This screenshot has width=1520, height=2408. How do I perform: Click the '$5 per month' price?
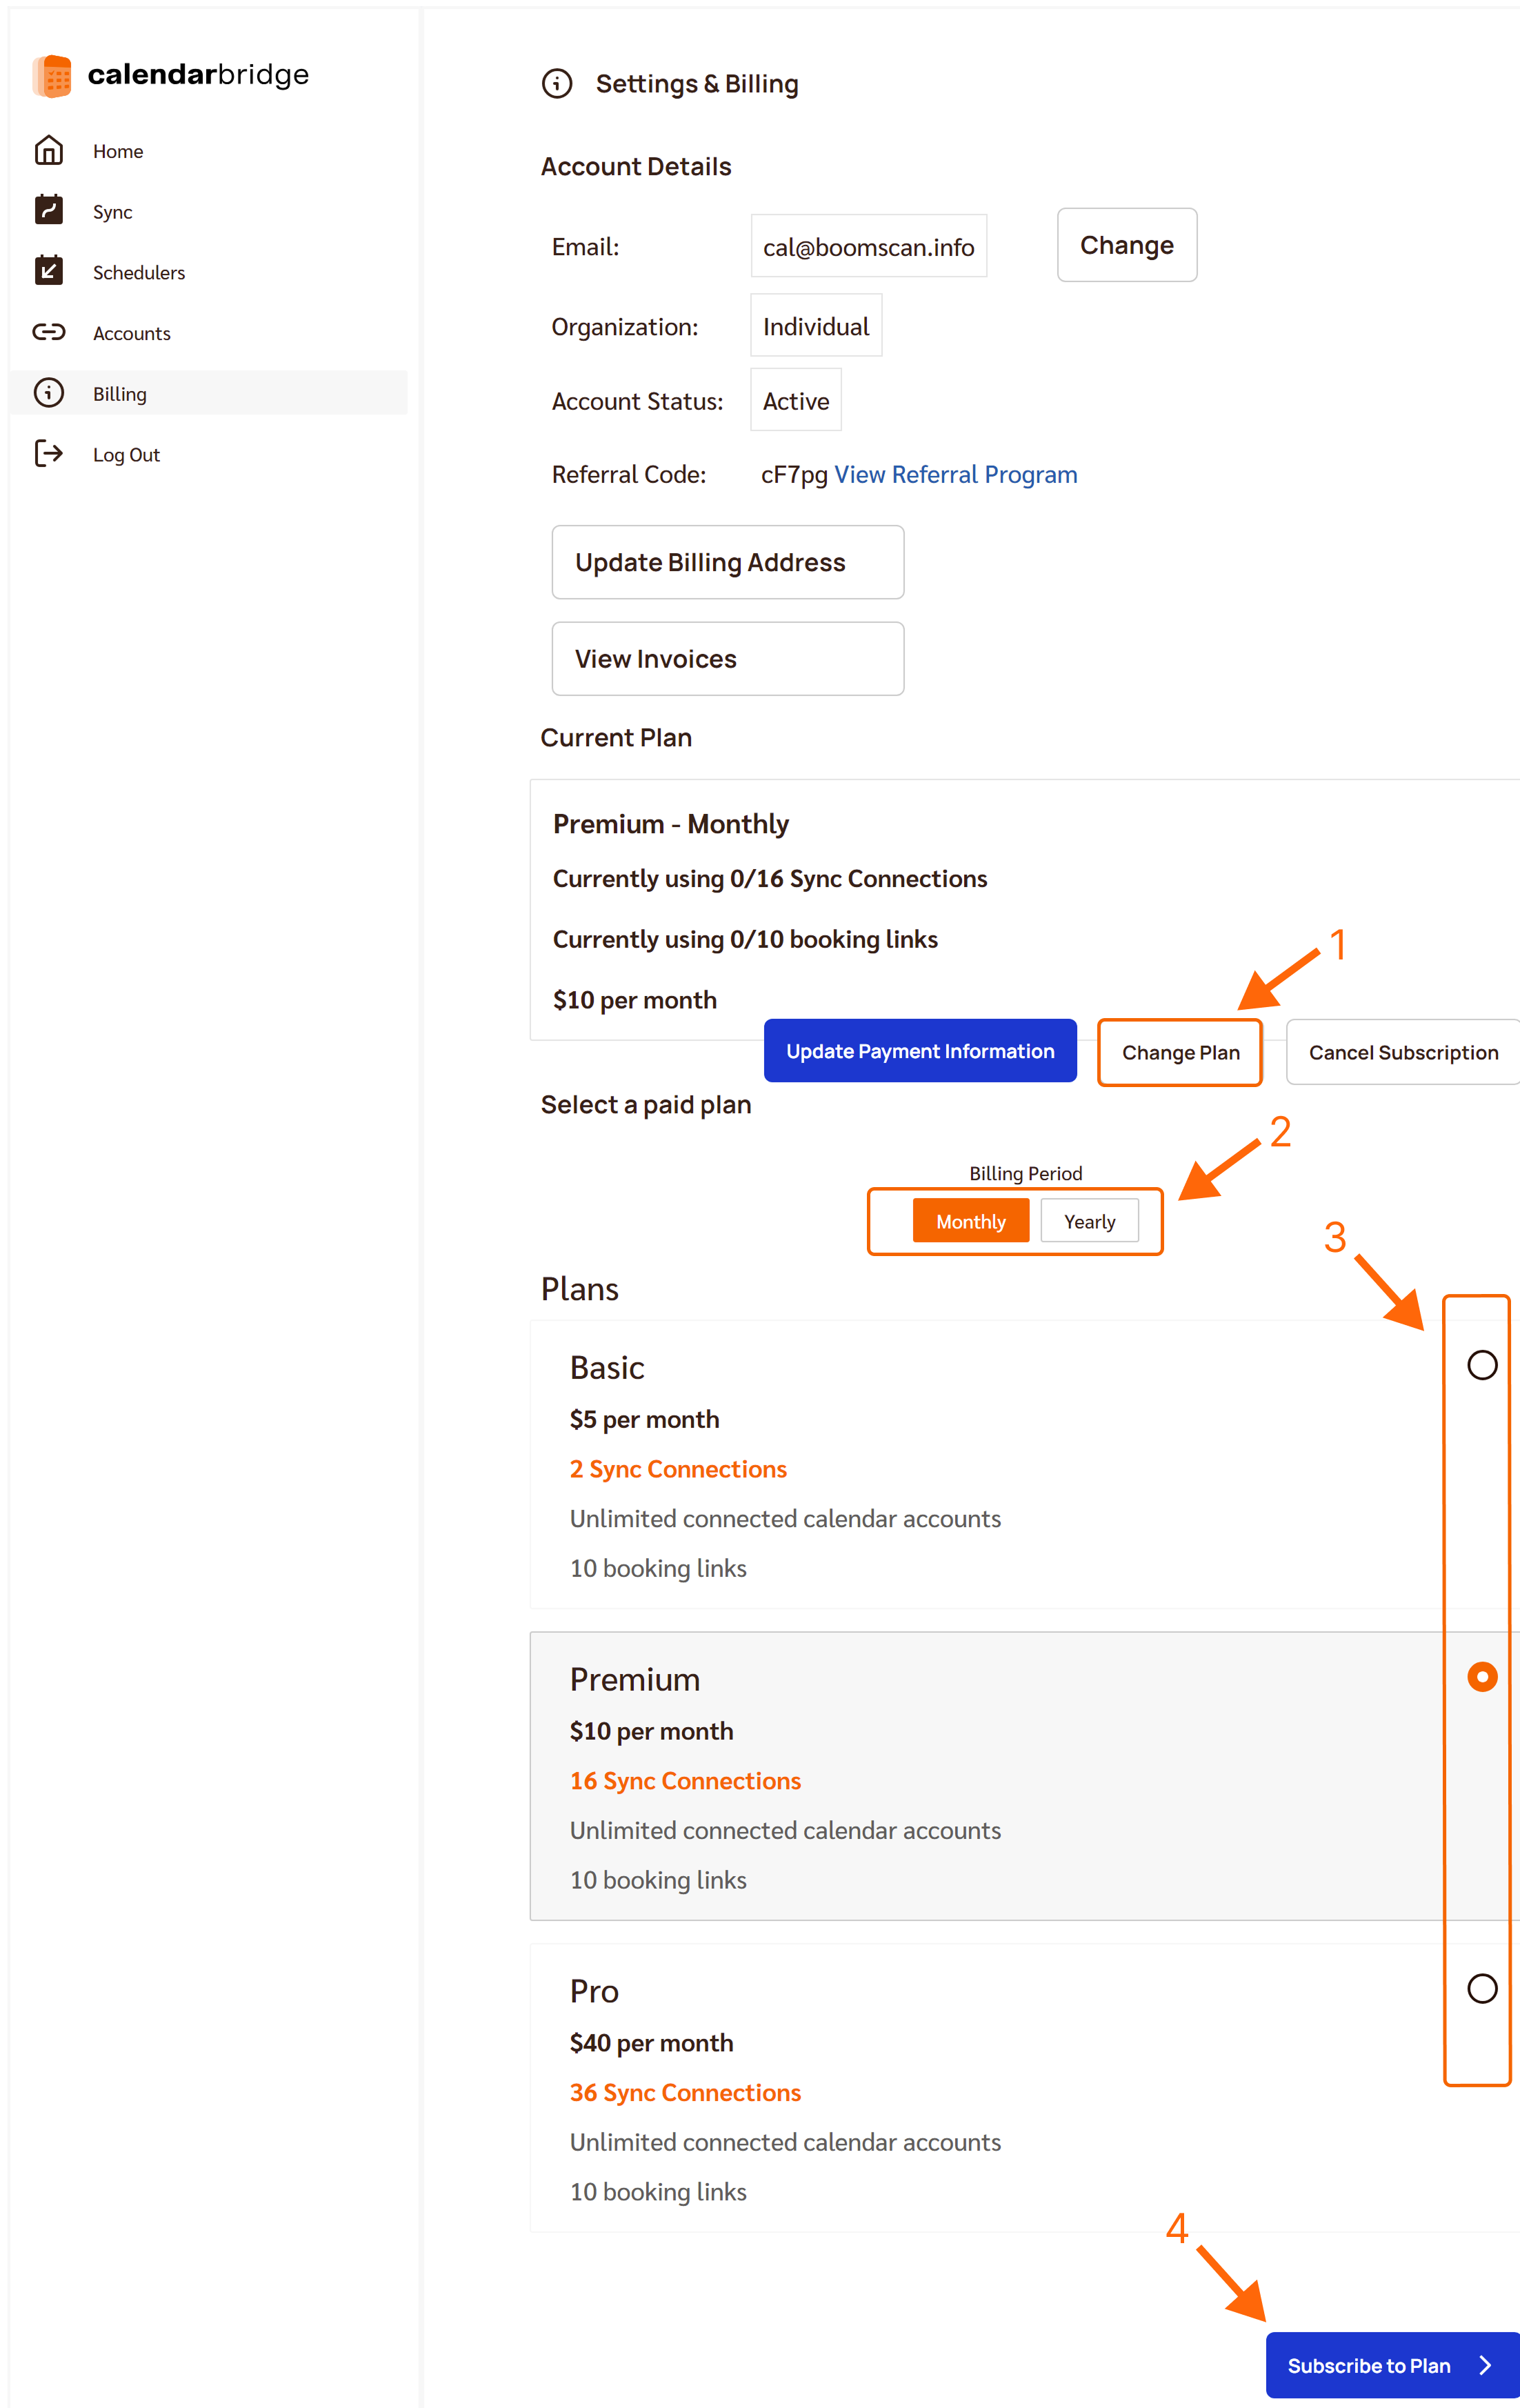point(645,1420)
